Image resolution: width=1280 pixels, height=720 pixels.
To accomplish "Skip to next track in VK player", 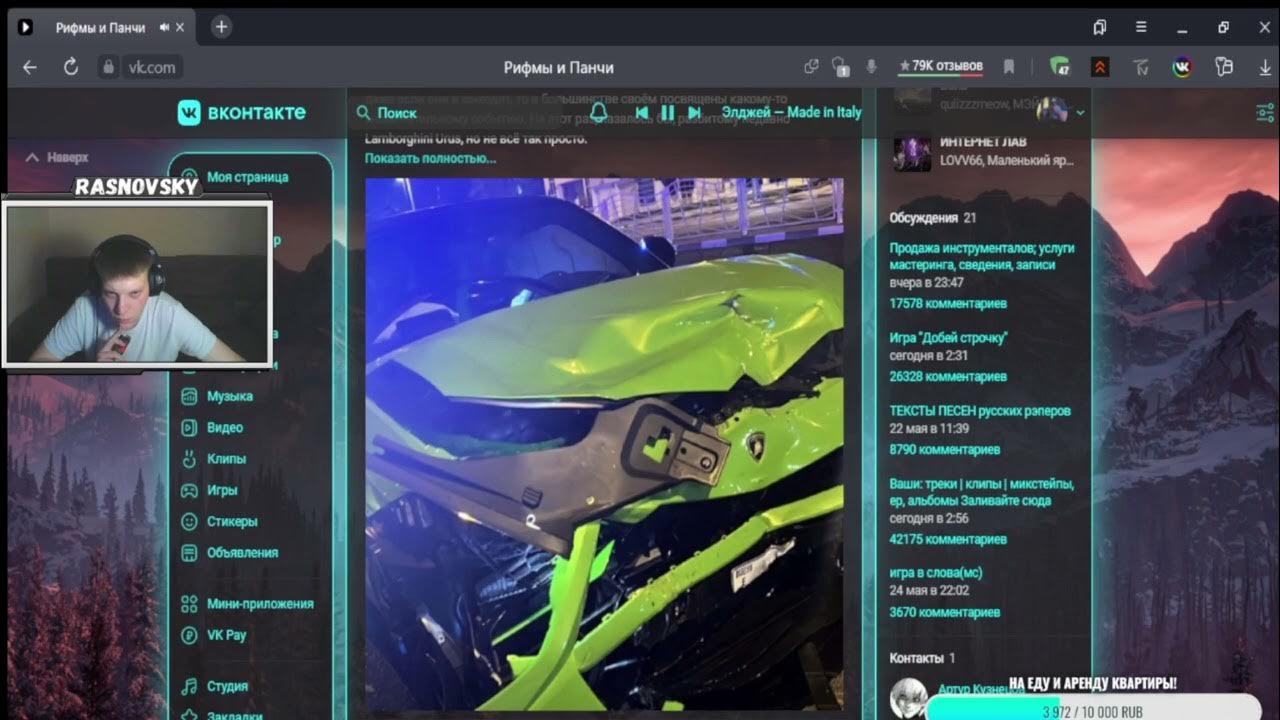I will (x=694, y=113).
